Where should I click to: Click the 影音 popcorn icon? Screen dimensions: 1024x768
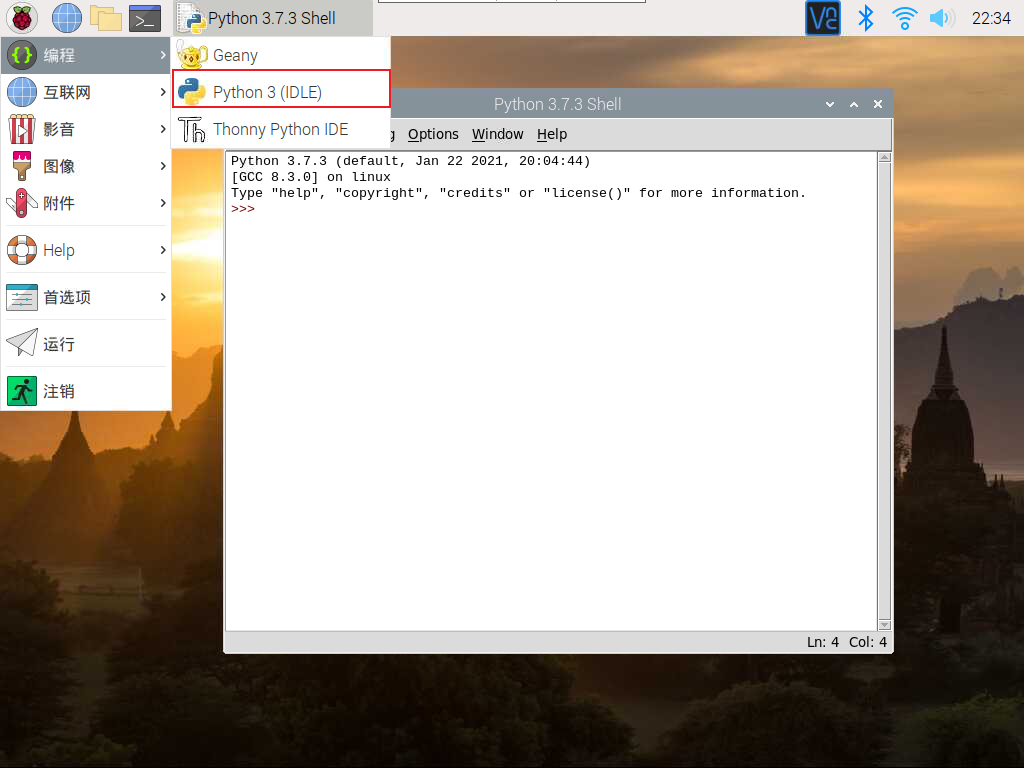click(22, 129)
